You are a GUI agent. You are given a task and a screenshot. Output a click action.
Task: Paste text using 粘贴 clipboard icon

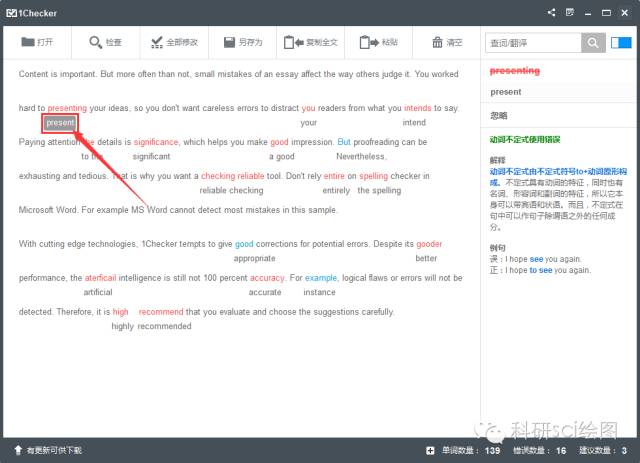point(378,42)
